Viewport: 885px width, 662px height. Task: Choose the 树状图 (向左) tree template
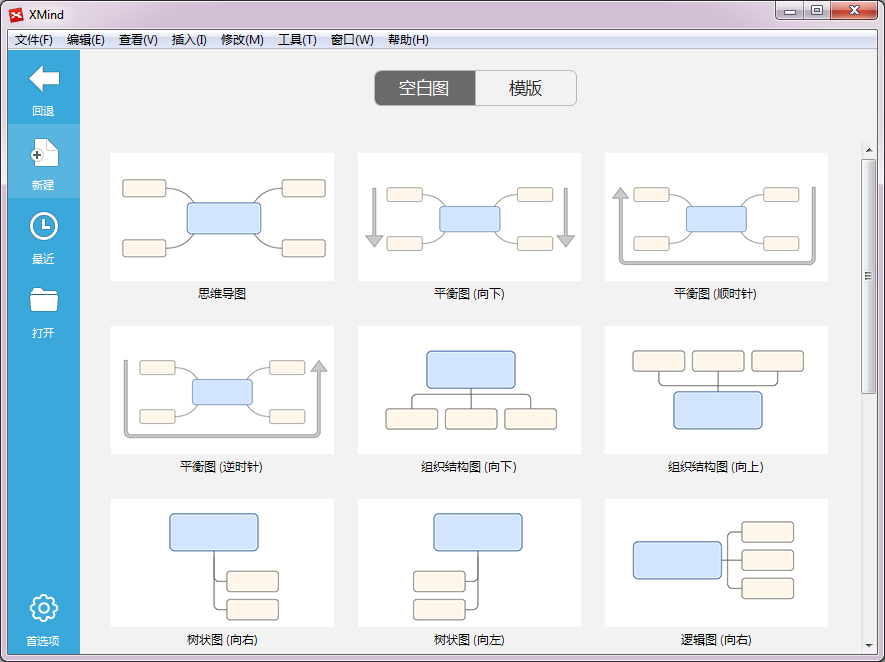469,560
